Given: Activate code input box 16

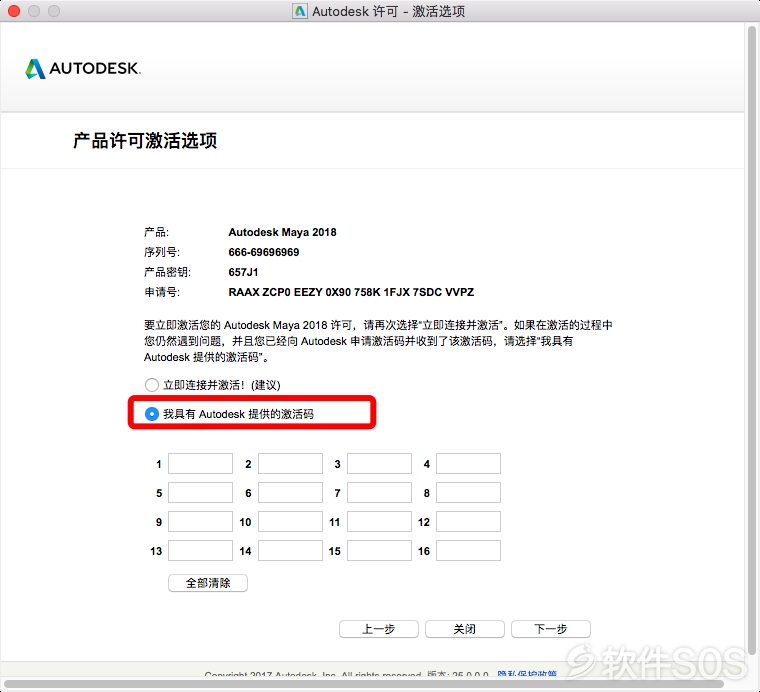Looking at the screenshot, I should pos(468,551).
